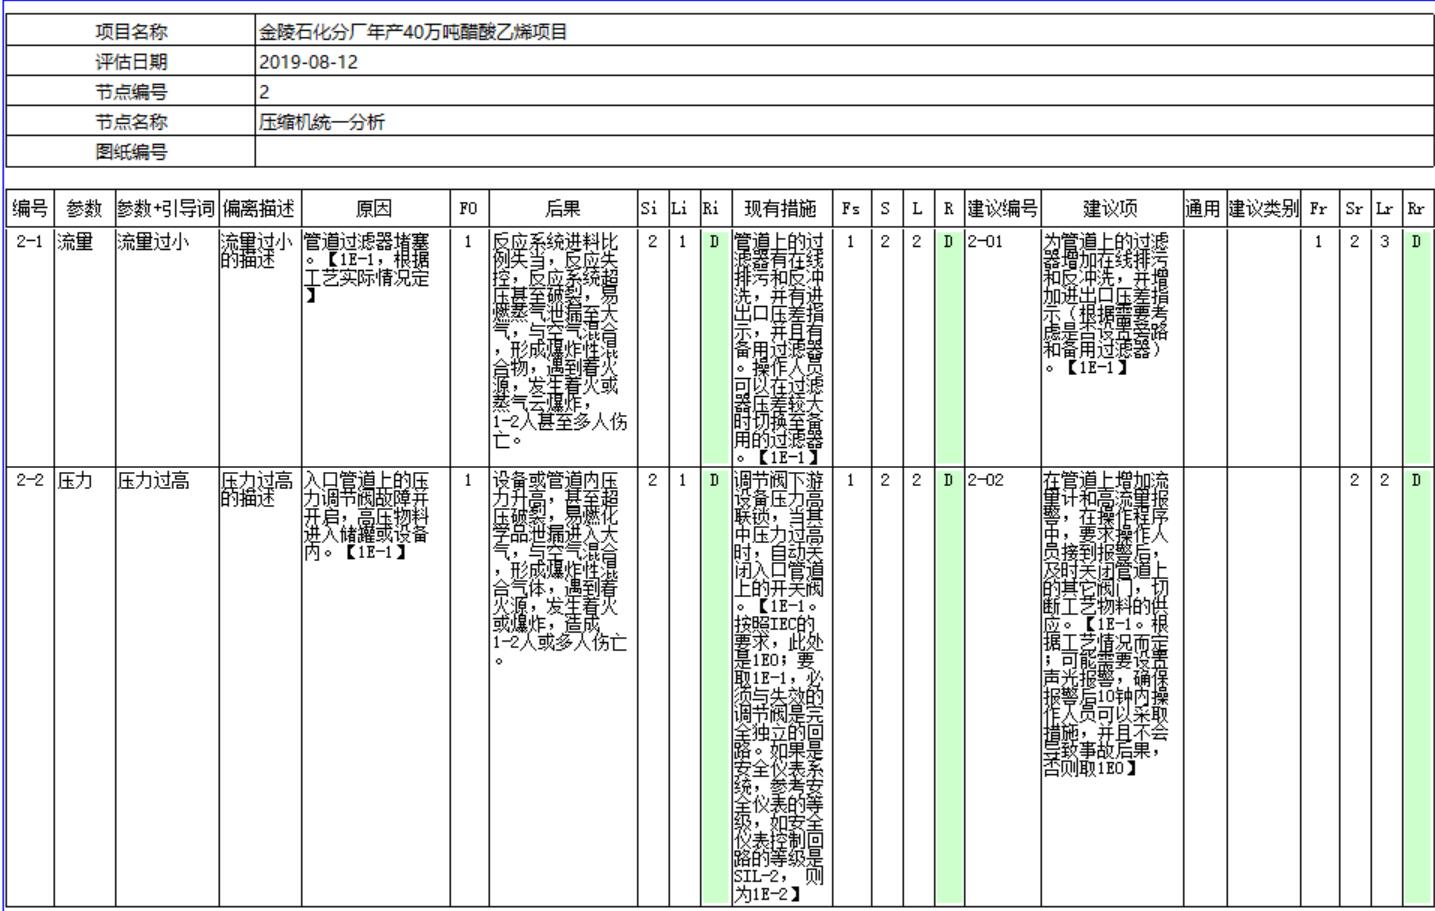Click cause cell 管道过滤器堵塞
This screenshot has height=911, width=1435.
coord(375,346)
